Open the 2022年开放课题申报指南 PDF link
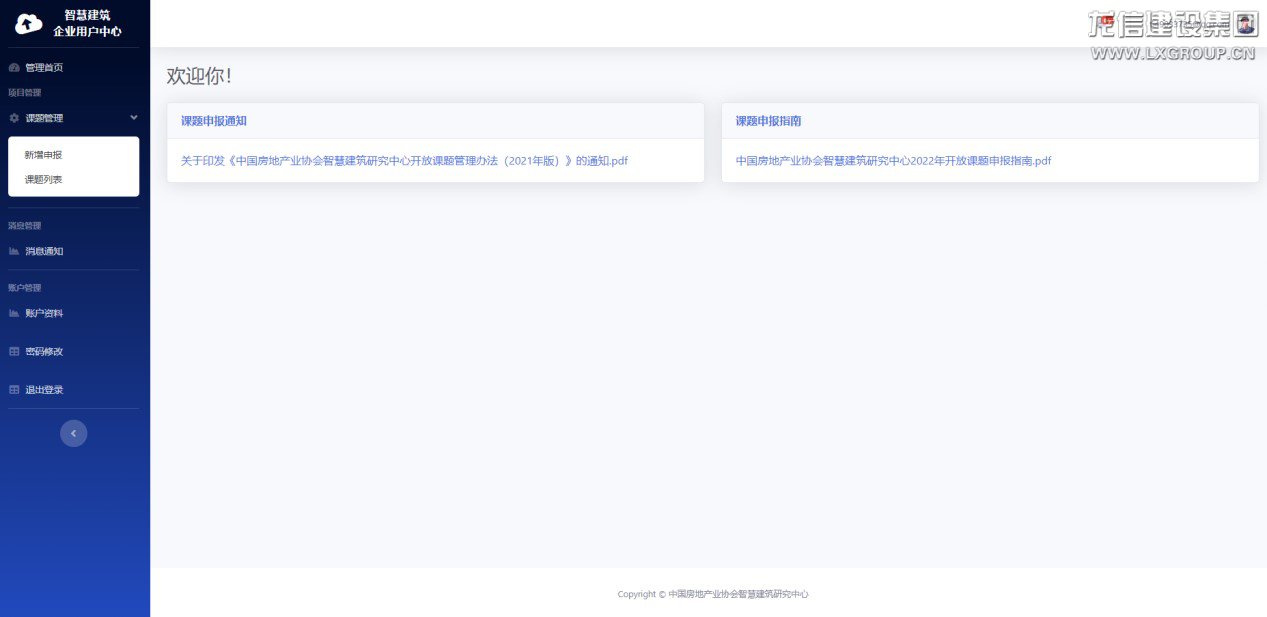Screen dimensions: 1267x617 pos(893,161)
